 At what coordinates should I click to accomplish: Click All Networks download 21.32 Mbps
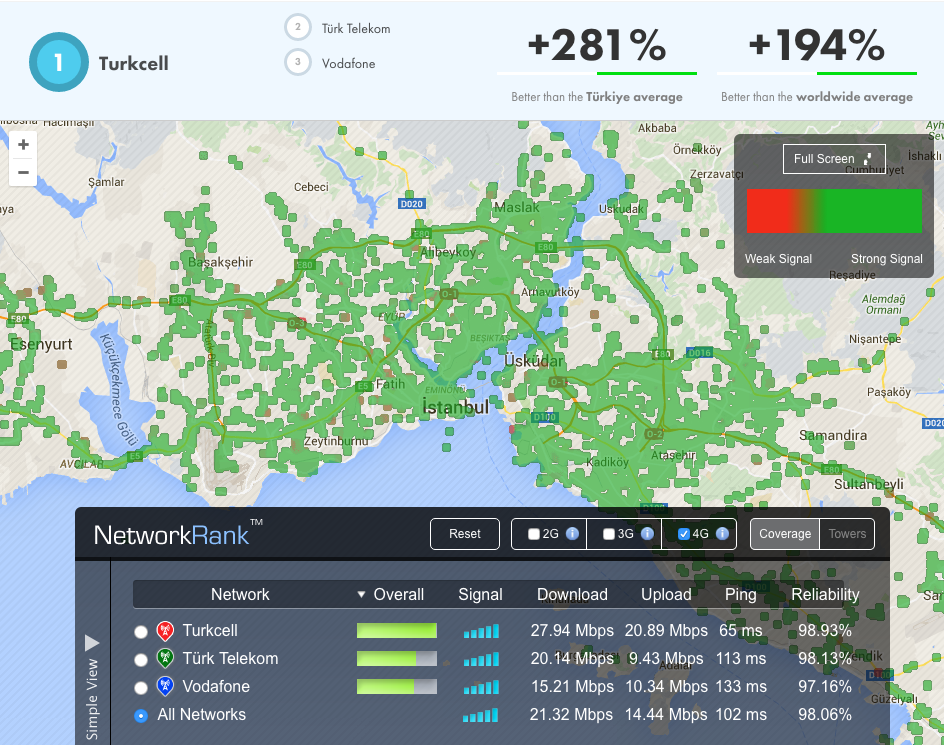point(571,715)
